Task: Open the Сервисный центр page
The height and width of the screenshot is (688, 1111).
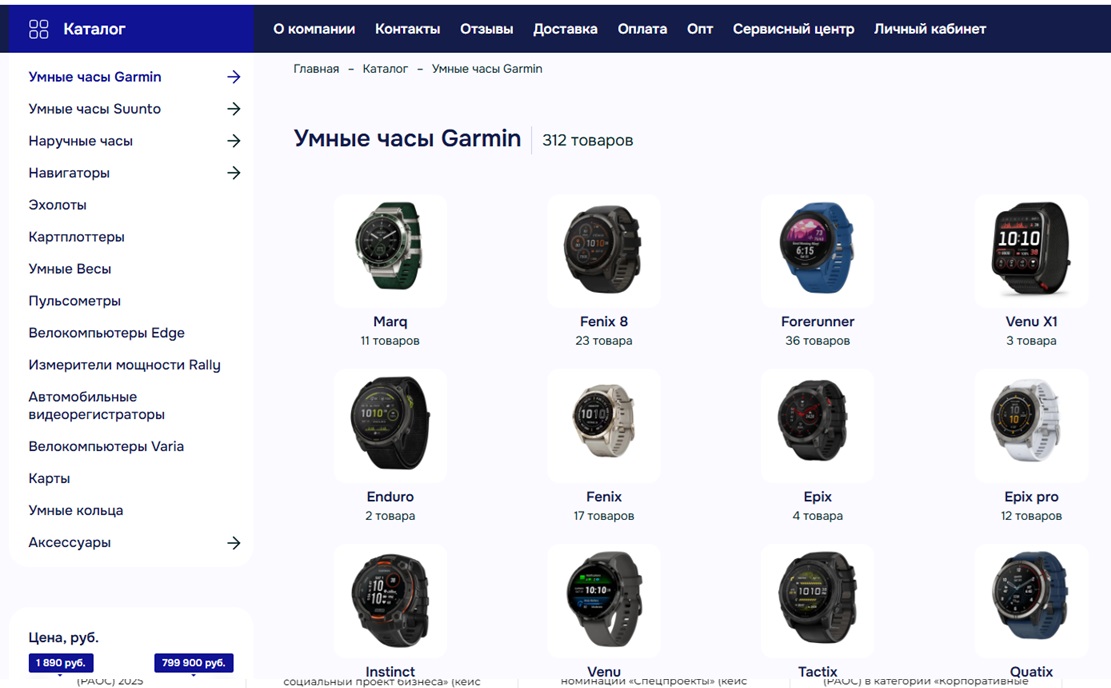Action: 793,29
